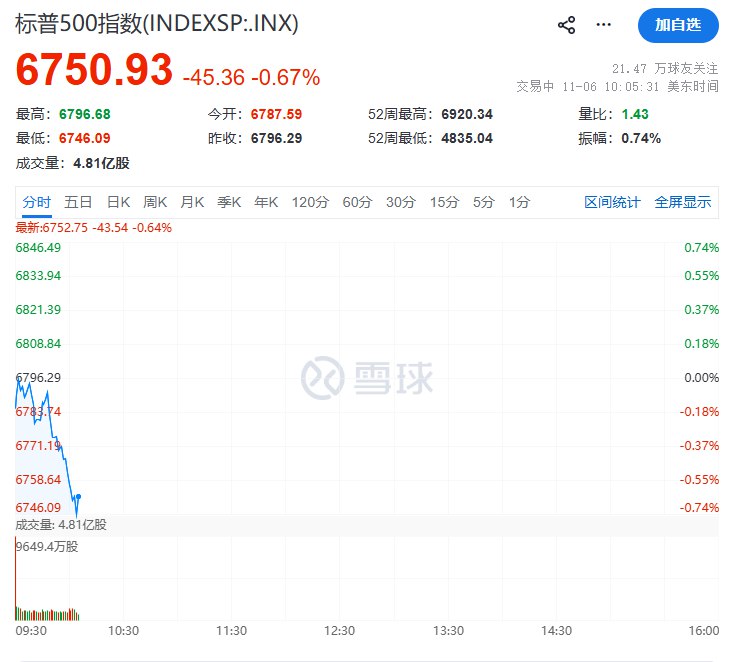
Task: Switch to the 日K chart tab
Action: pyautogui.click(x=118, y=202)
